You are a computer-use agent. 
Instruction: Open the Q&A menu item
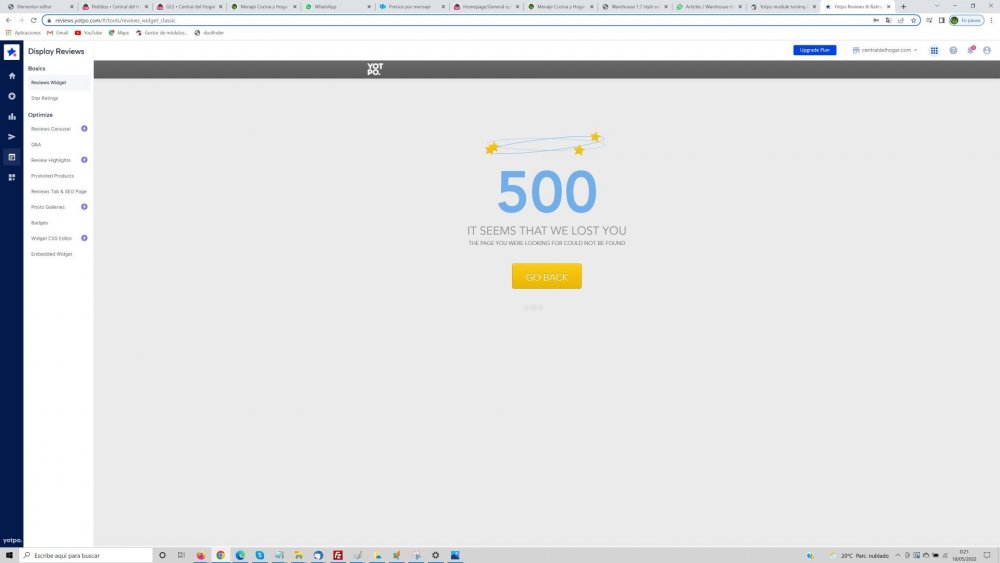36,145
